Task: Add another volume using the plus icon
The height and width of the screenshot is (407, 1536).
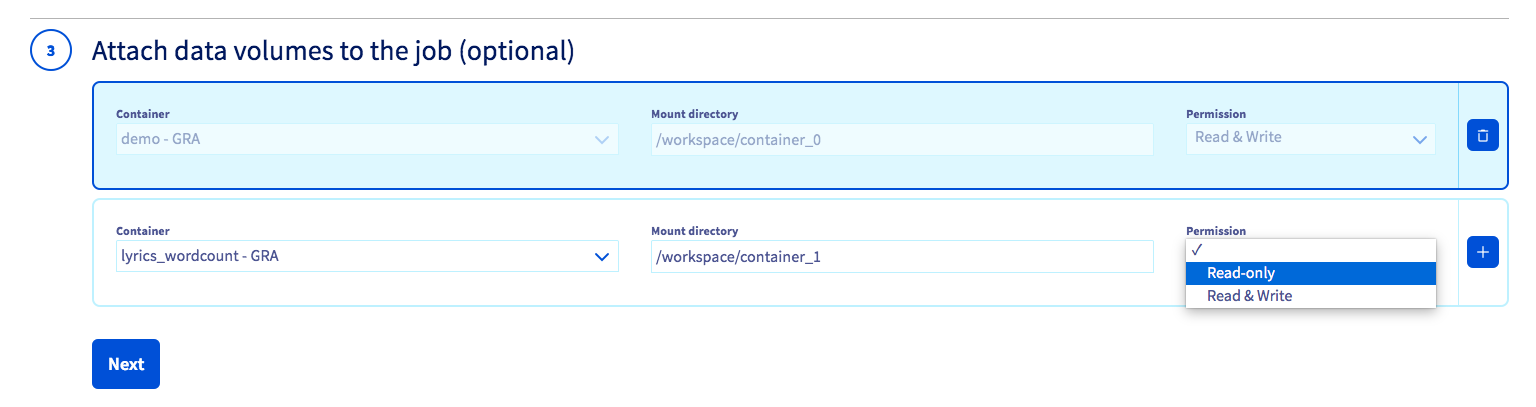Action: [1482, 252]
